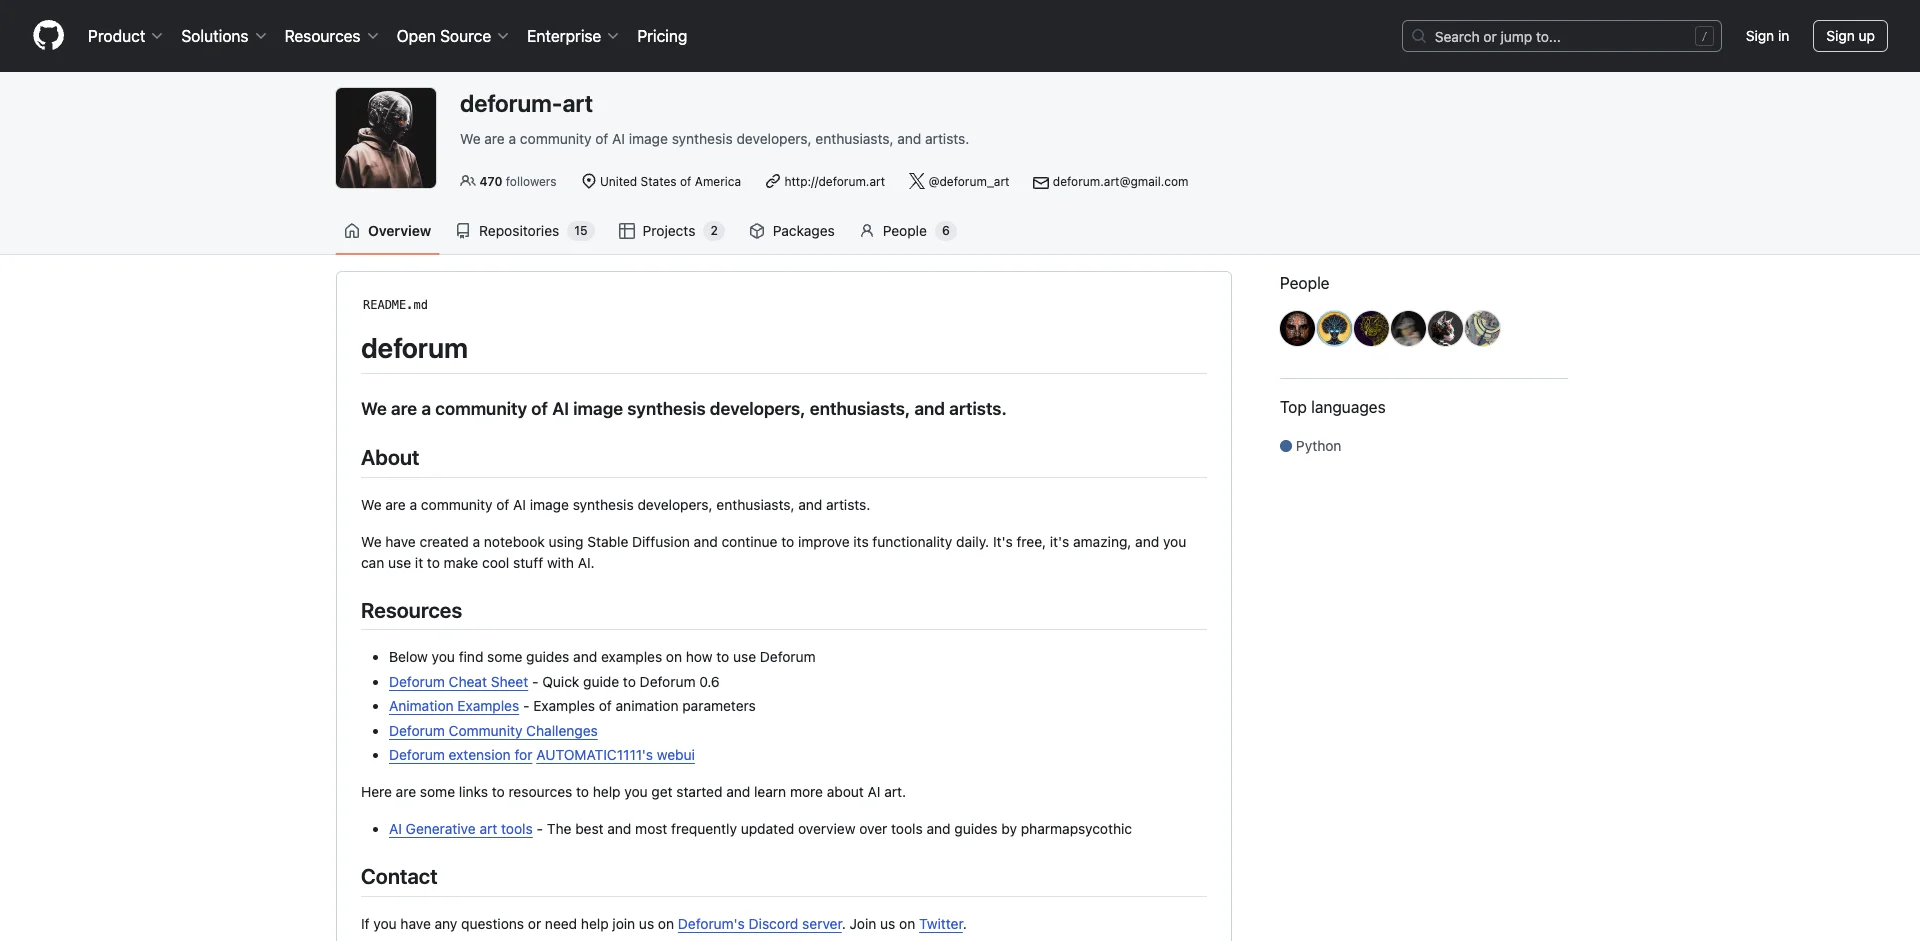Click the About section heading

point(390,458)
